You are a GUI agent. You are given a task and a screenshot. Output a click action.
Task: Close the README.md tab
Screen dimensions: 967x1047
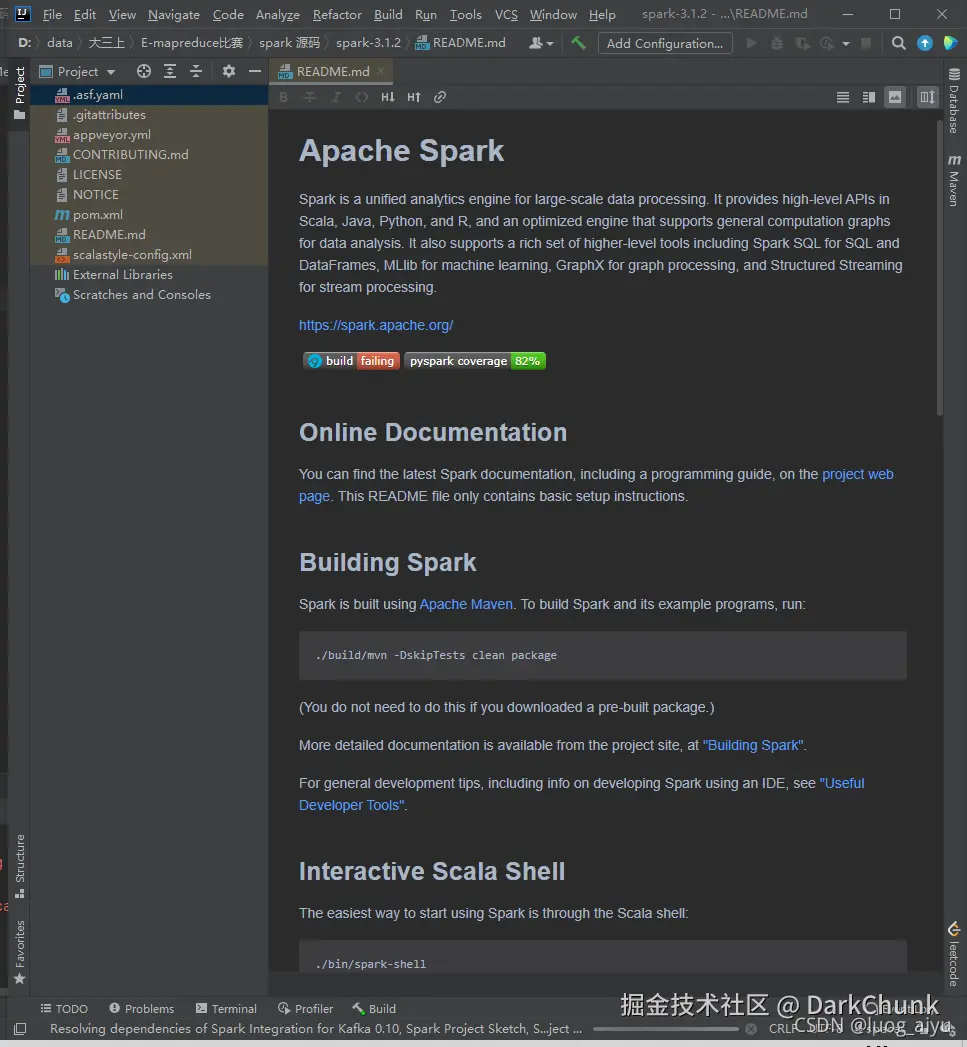click(381, 71)
